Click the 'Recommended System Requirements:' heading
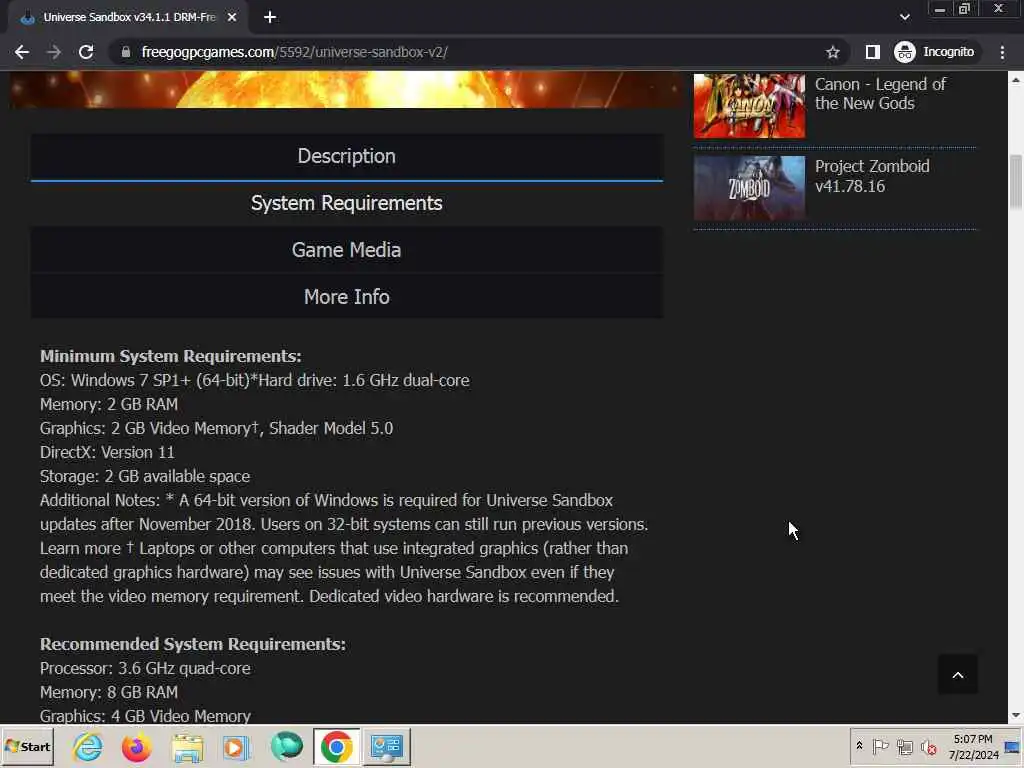Viewport: 1024px width, 768px height. [x=193, y=644]
